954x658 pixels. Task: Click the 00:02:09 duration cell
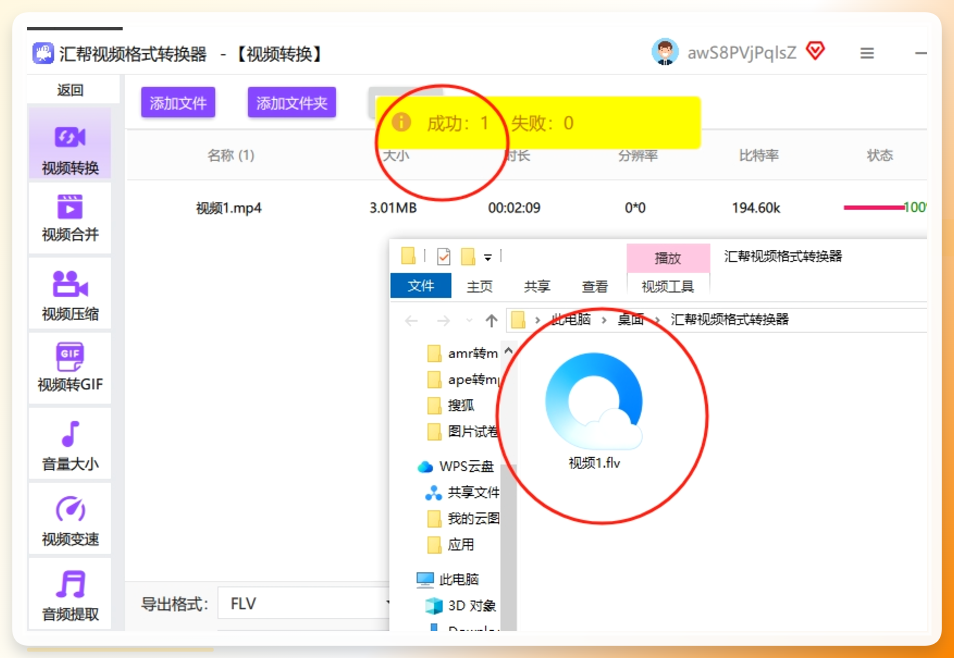tap(514, 208)
